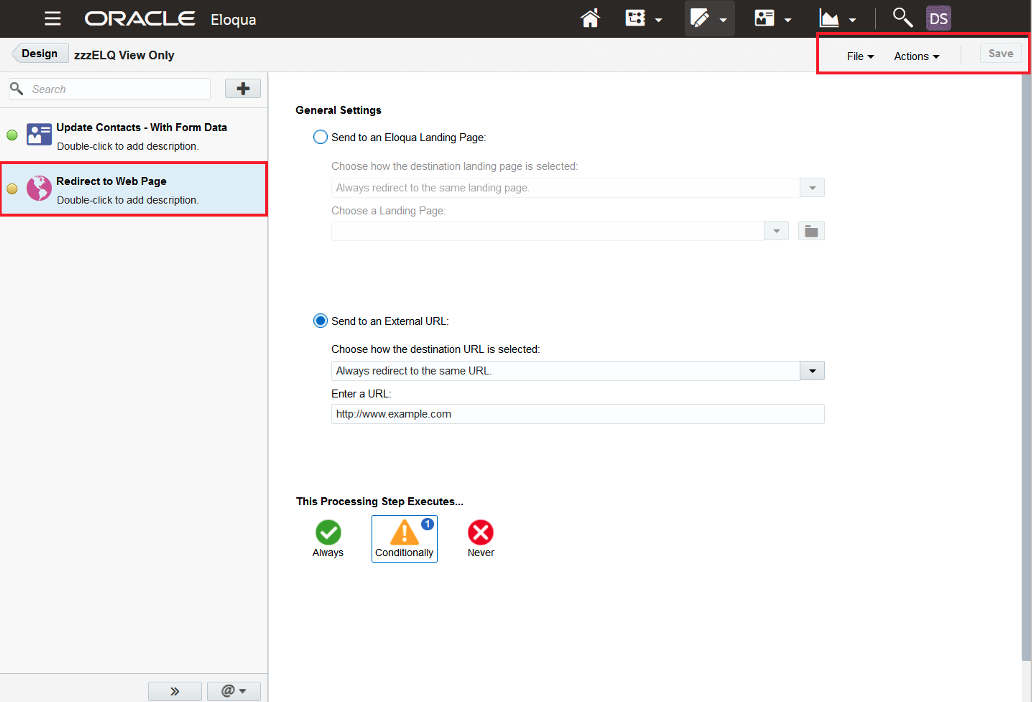
Task: Open the Actions menu
Action: pos(915,56)
